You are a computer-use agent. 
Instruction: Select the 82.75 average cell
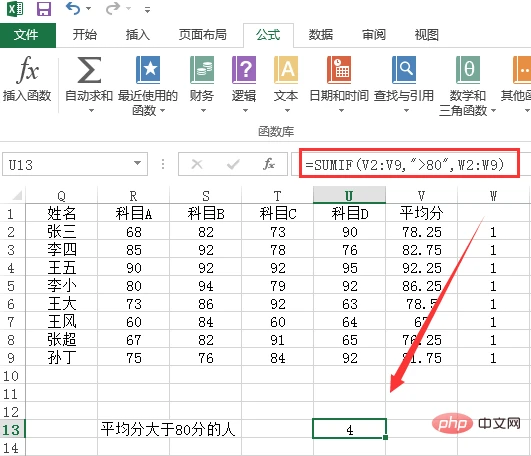[421, 250]
